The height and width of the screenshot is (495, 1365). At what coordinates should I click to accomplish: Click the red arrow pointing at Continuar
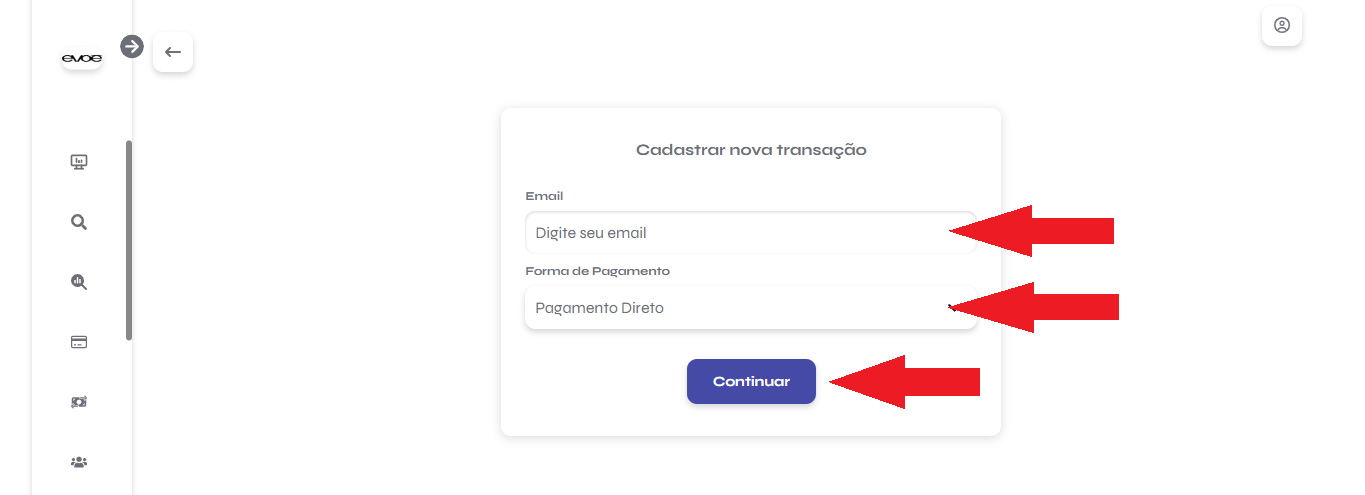point(905,382)
